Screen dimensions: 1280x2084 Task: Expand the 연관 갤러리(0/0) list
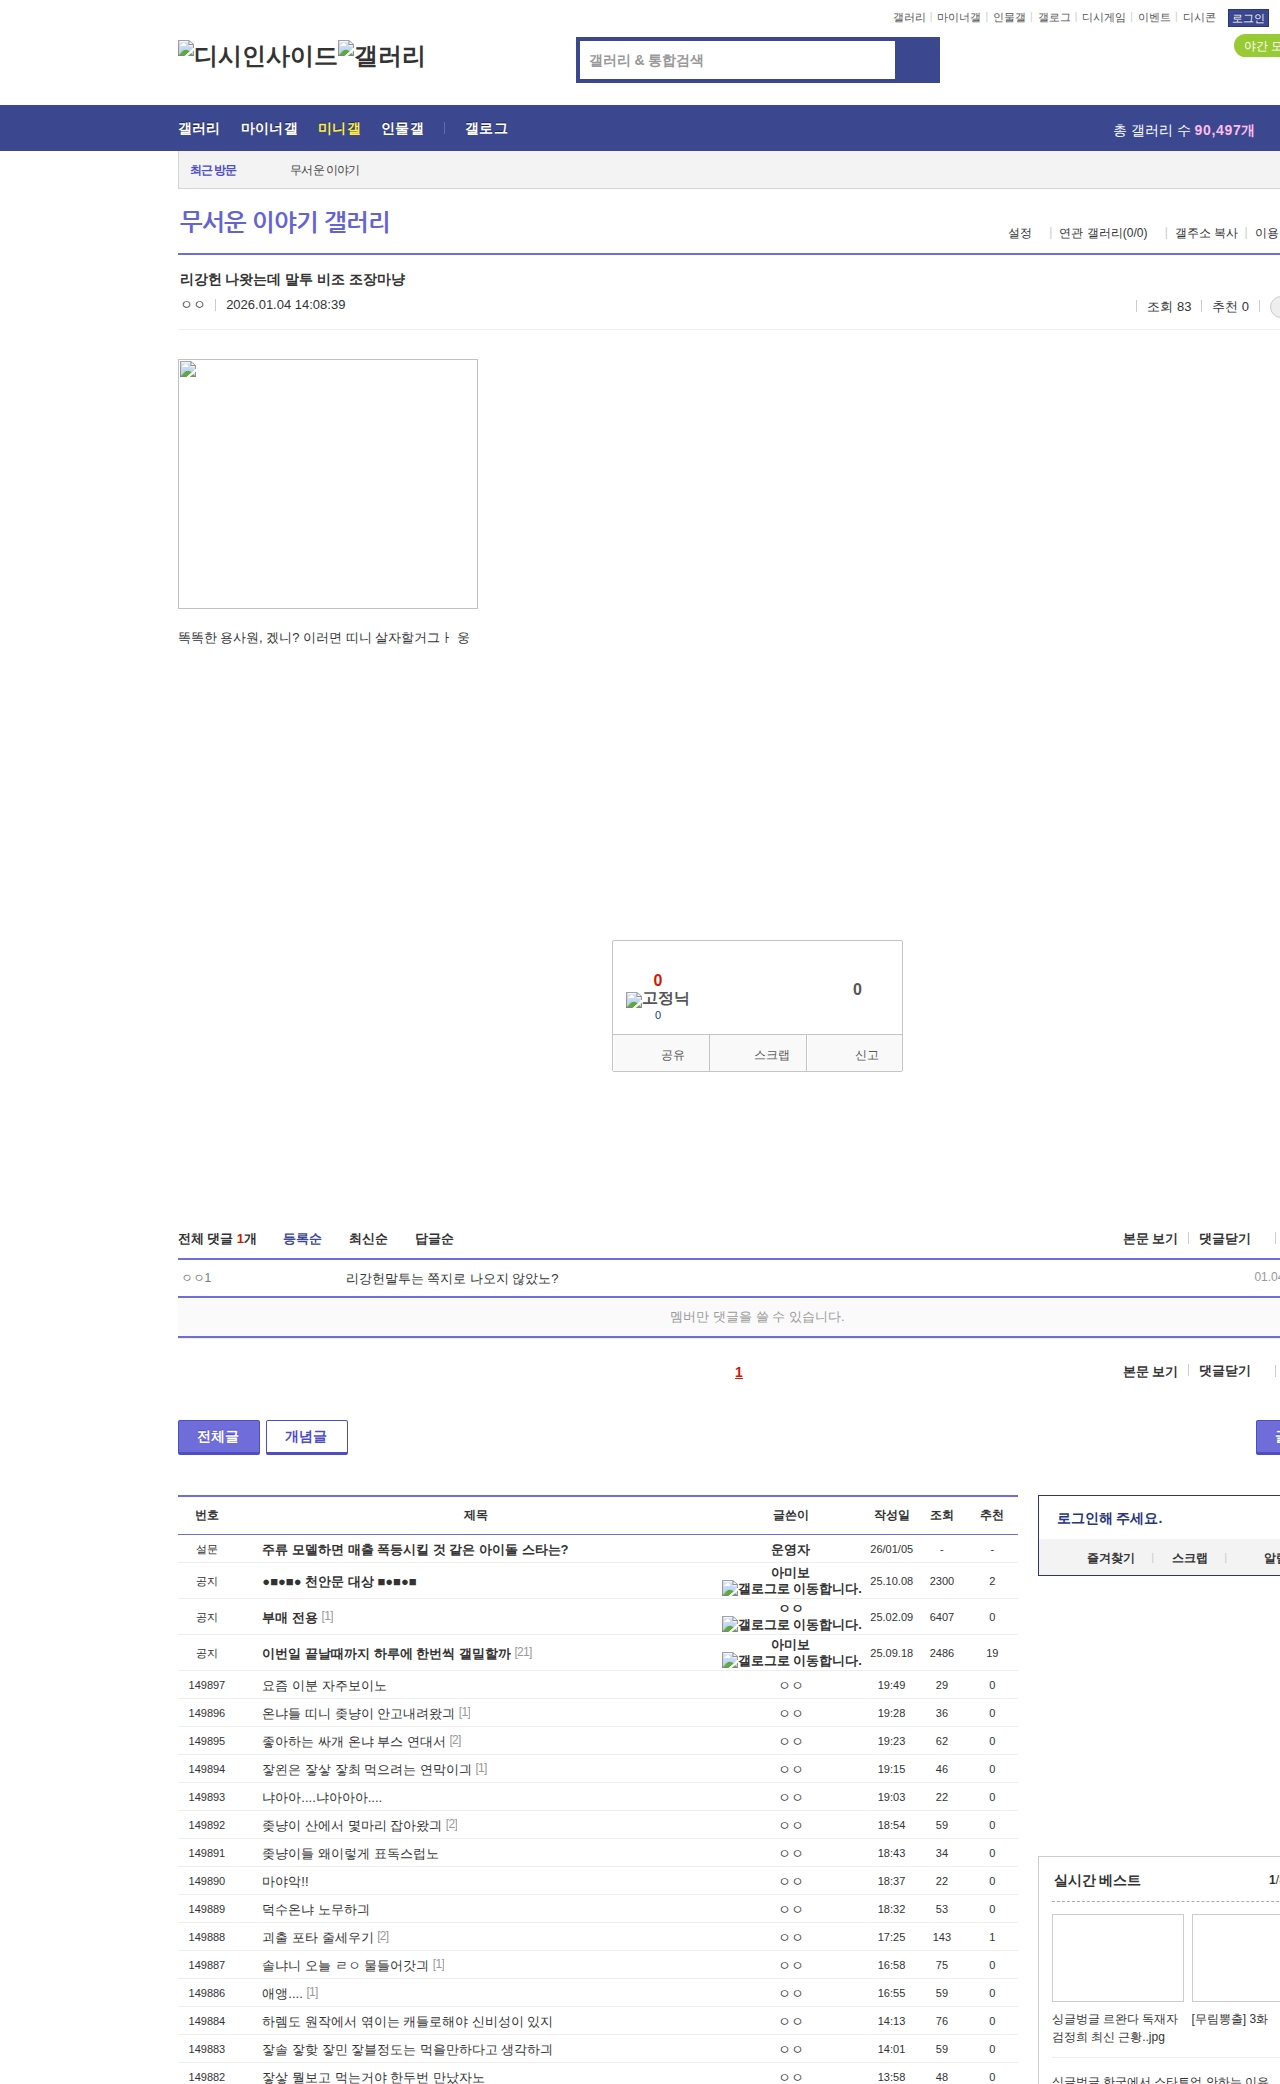pos(1102,233)
